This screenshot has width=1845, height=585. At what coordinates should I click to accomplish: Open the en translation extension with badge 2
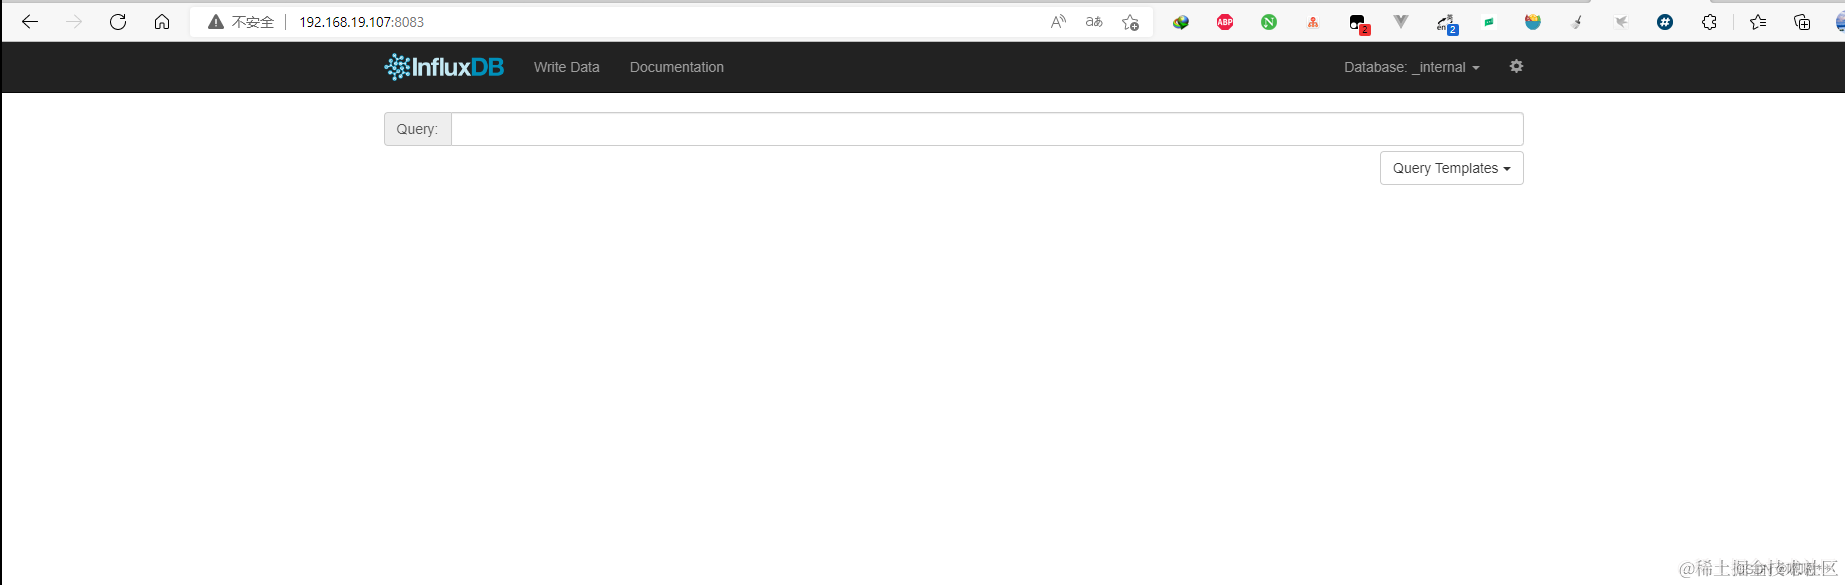coord(1447,23)
